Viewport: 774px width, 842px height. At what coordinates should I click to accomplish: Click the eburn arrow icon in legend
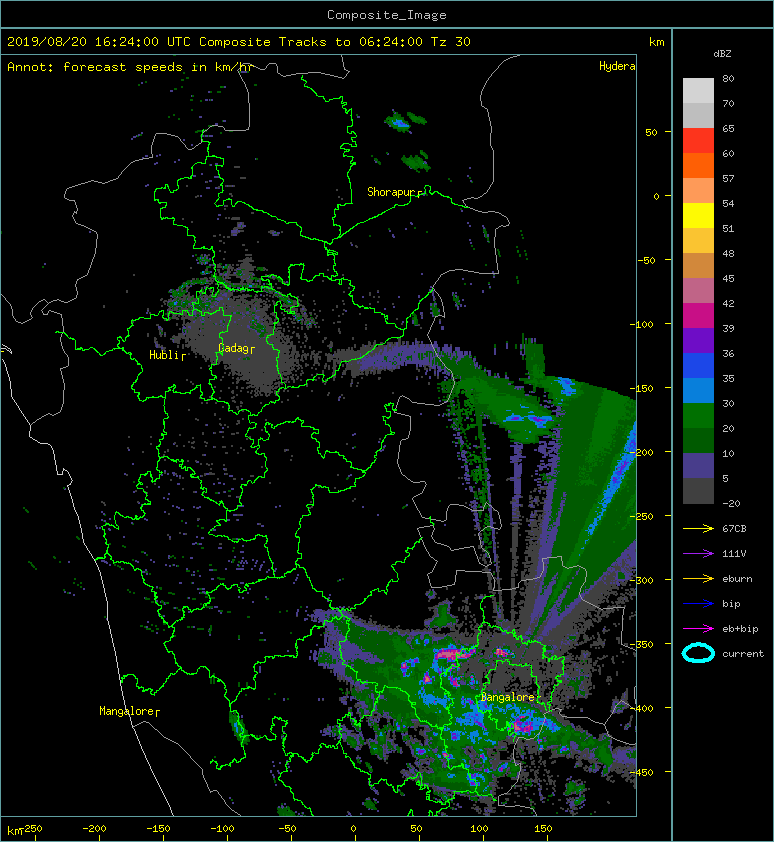pos(698,579)
